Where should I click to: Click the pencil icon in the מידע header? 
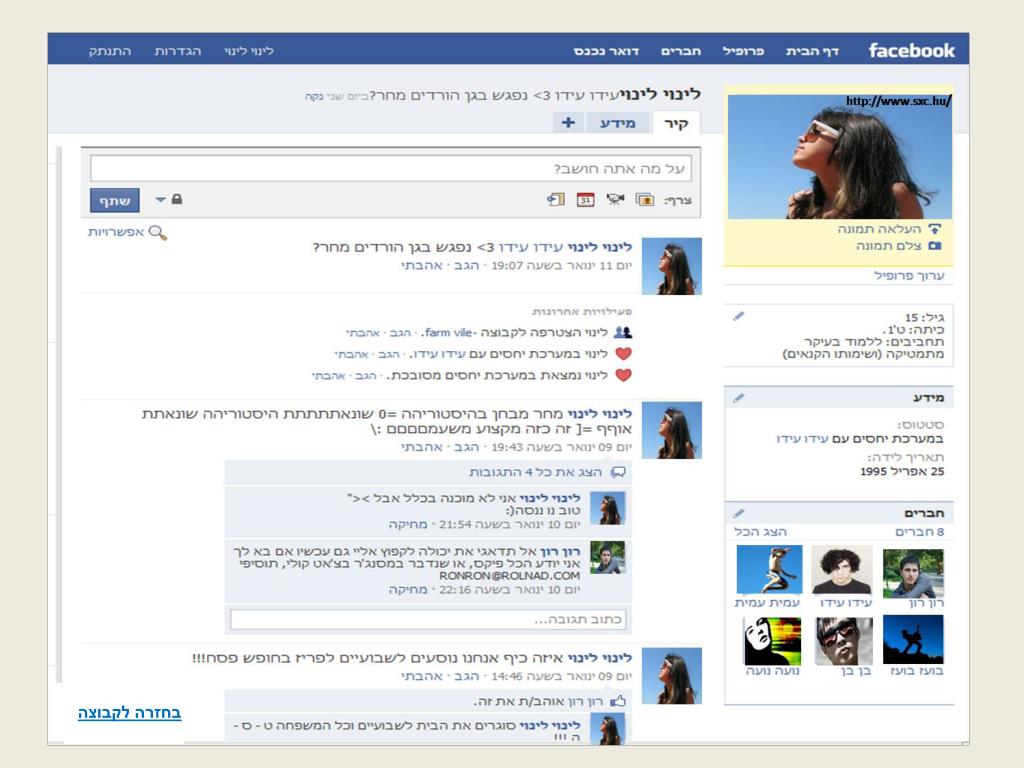pyautogui.click(x=739, y=398)
